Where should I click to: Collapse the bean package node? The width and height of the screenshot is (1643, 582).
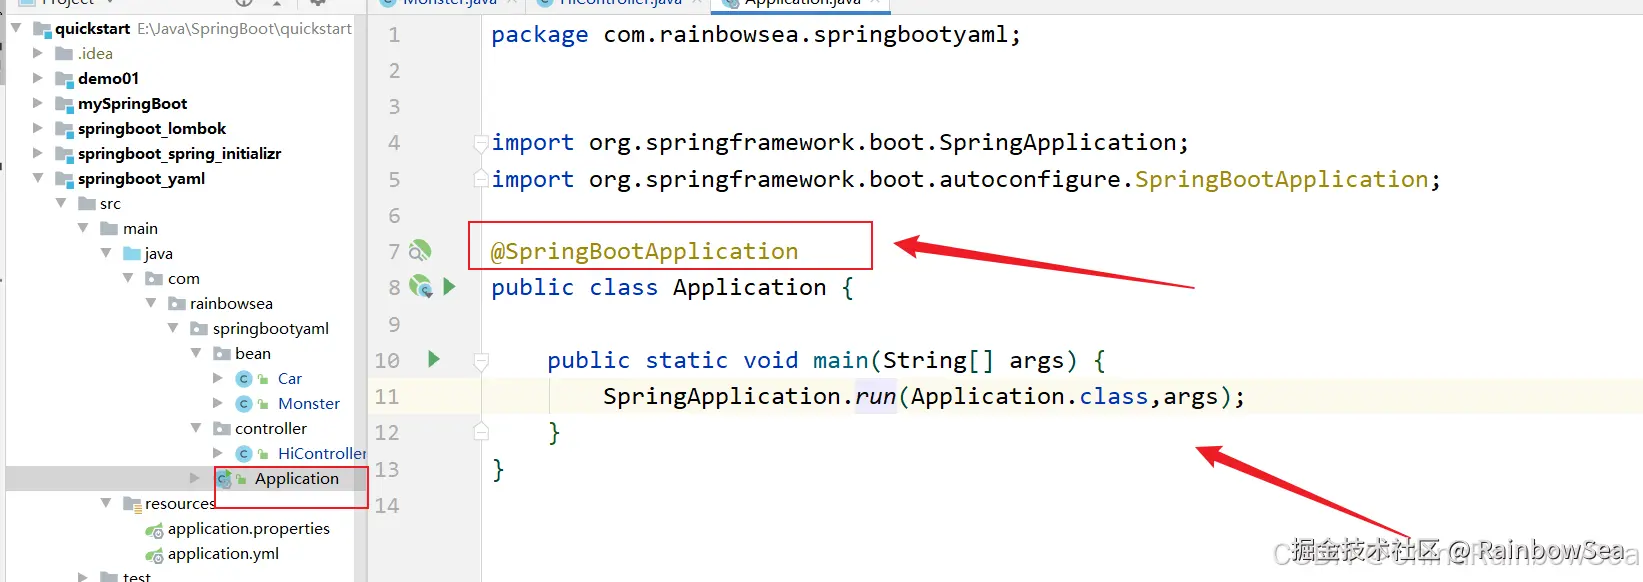pos(196,353)
